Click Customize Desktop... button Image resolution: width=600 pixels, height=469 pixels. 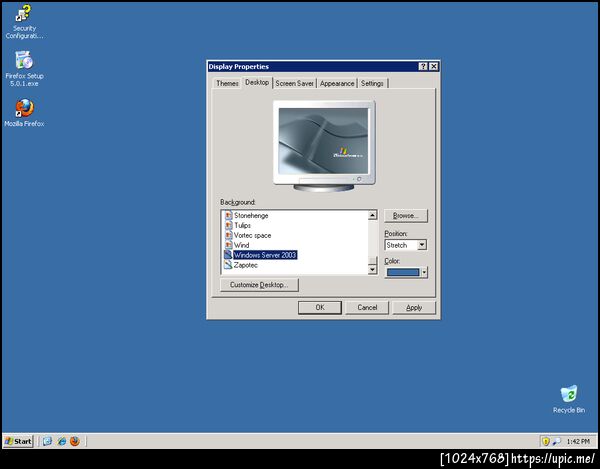coord(259,285)
